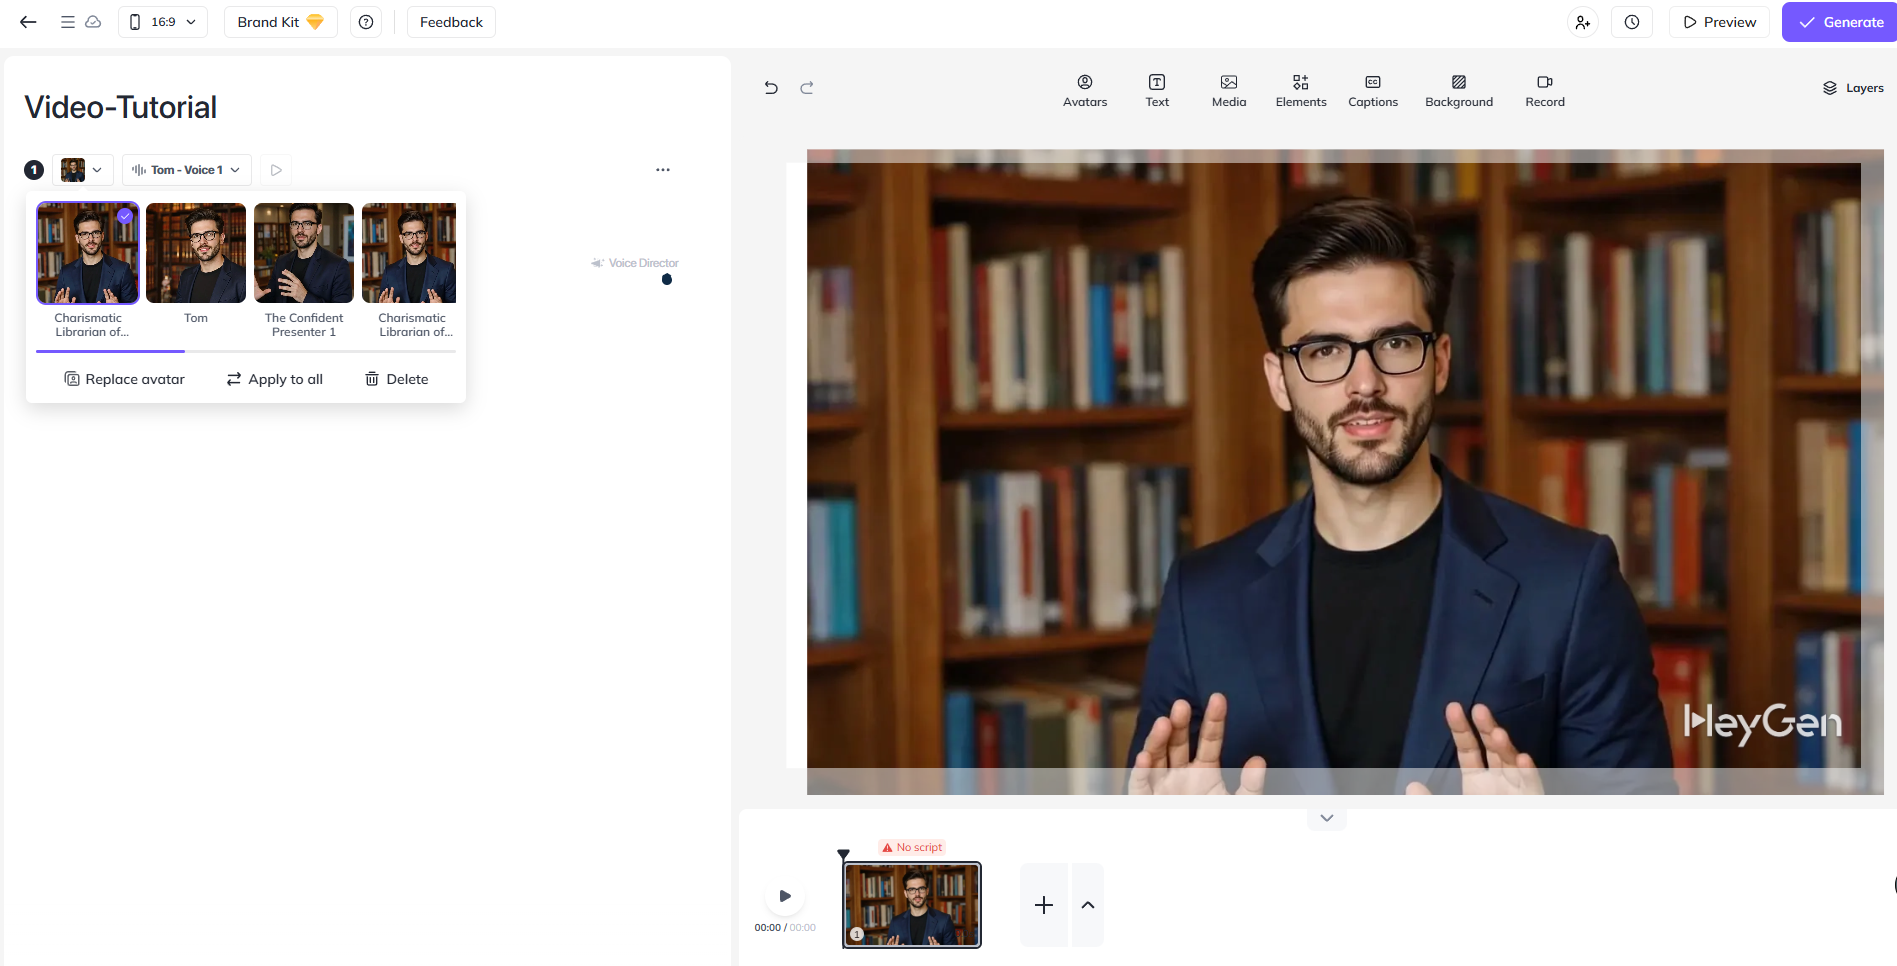Choose The Confident Presenter 1 look
The image size is (1897, 966).
pos(304,254)
